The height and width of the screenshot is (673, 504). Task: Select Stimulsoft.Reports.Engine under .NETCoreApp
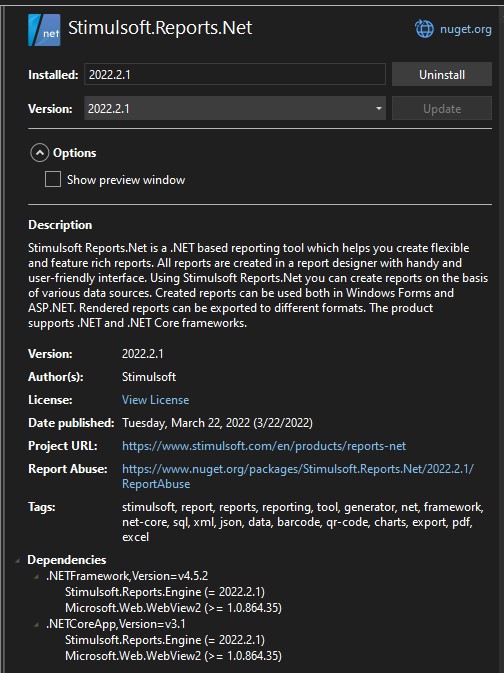pyautogui.click(x=165, y=640)
